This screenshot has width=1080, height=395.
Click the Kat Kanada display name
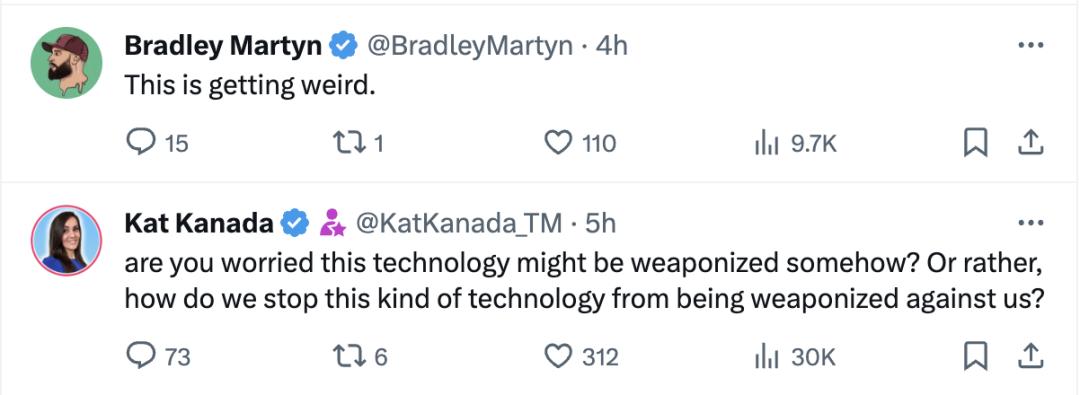[x=199, y=223]
